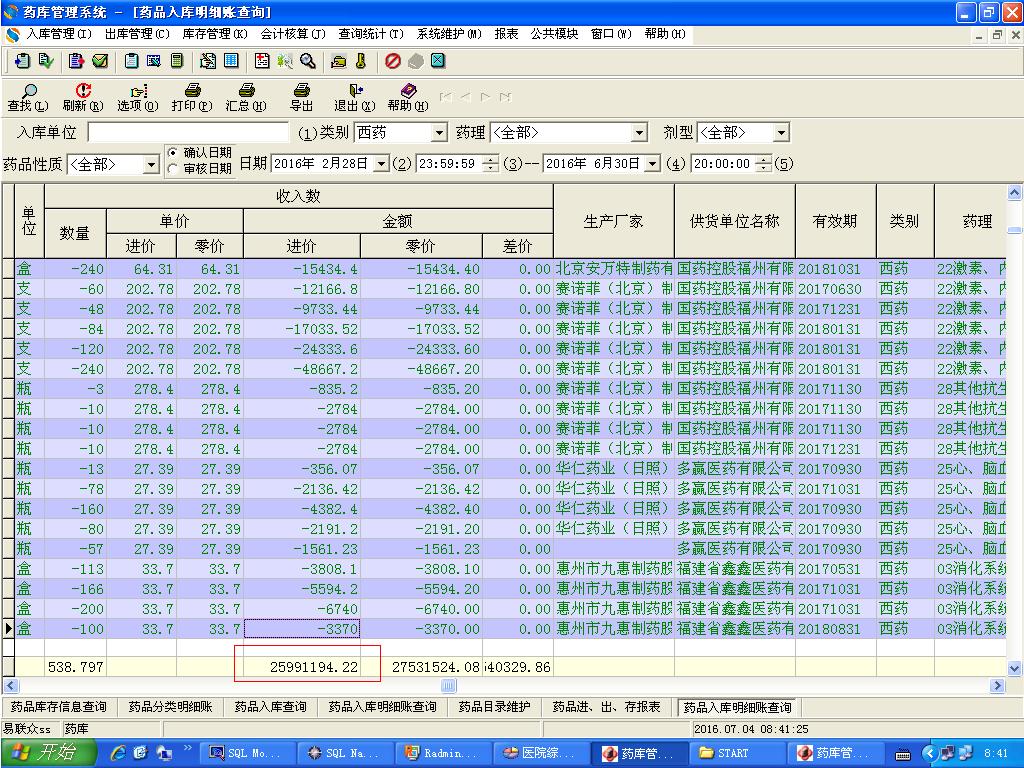Click the Windows 开始 Start button
Screen dimensions: 1024x768
(x=48, y=753)
